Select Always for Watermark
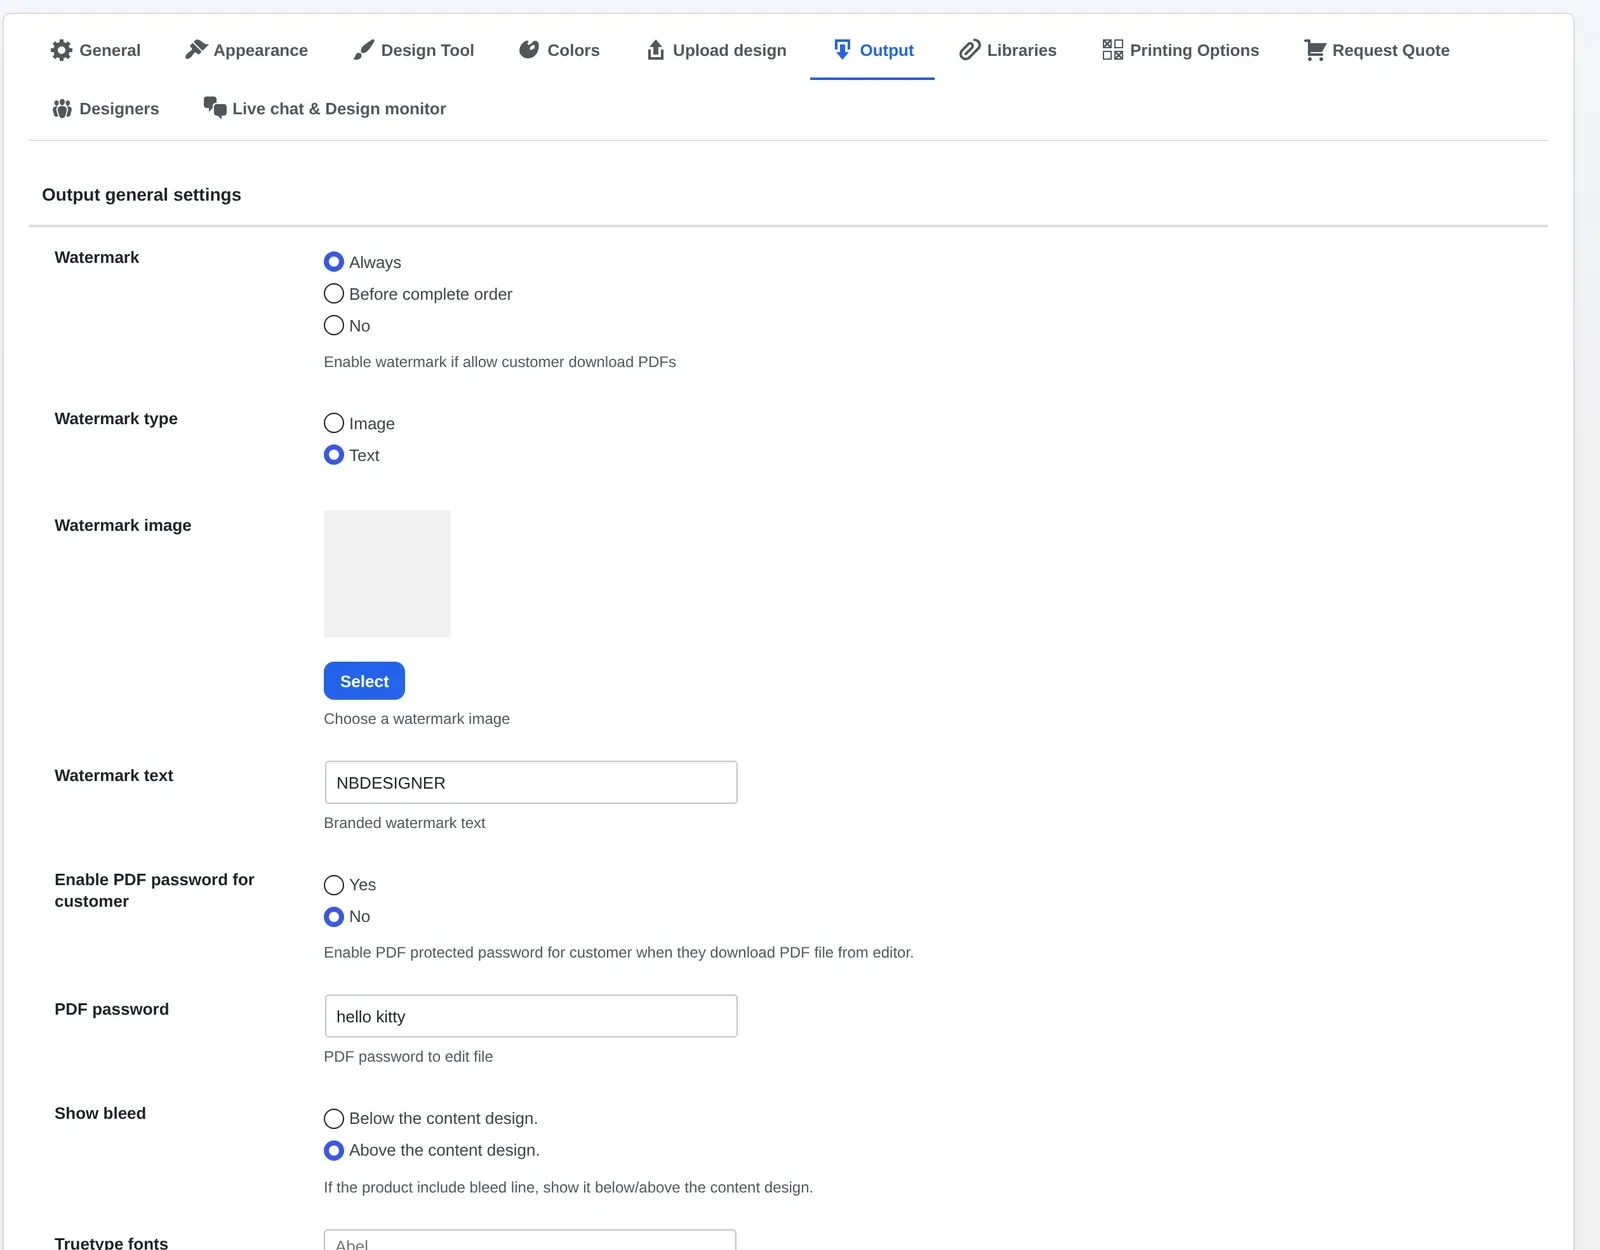Image resolution: width=1600 pixels, height=1250 pixels. (x=334, y=262)
